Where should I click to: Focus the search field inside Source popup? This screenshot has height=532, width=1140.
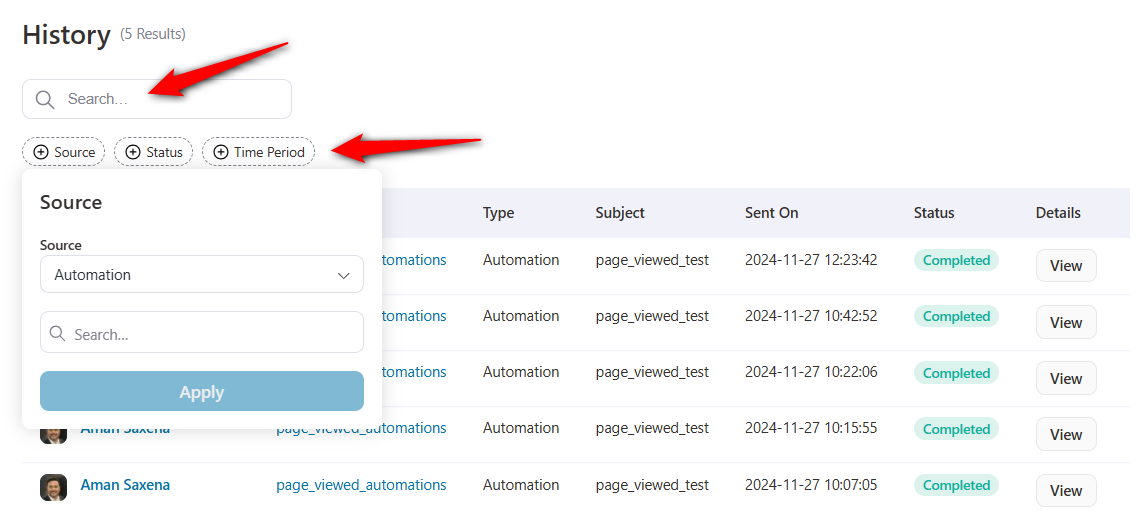coord(202,332)
